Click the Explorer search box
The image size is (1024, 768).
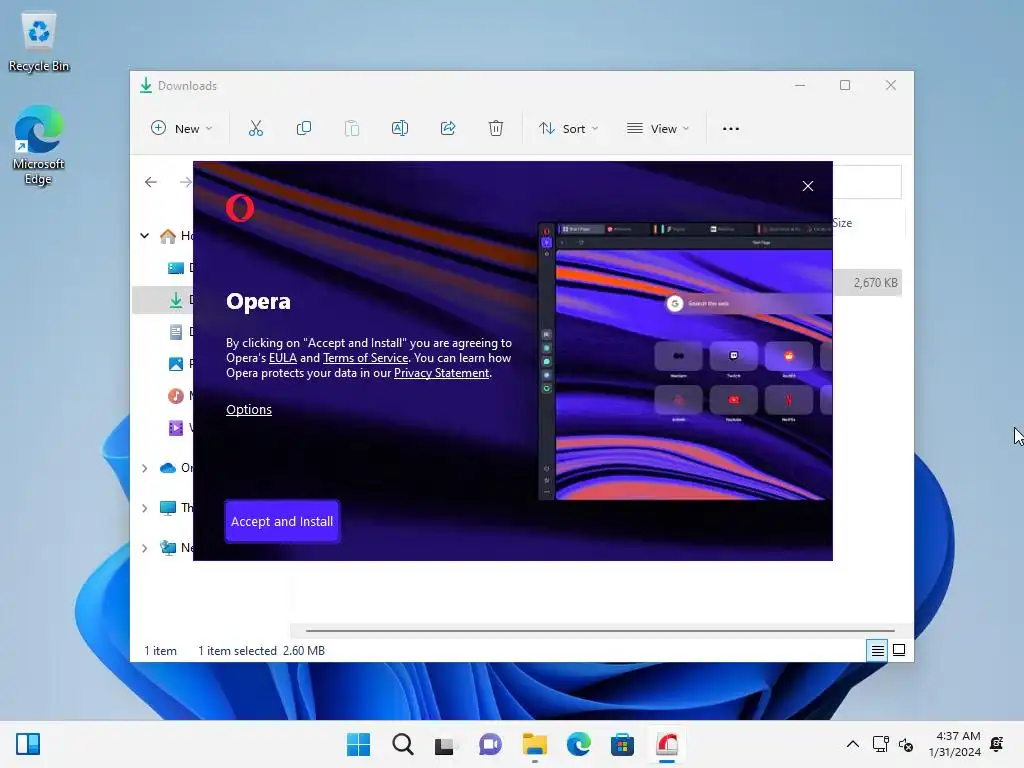[x=867, y=182]
